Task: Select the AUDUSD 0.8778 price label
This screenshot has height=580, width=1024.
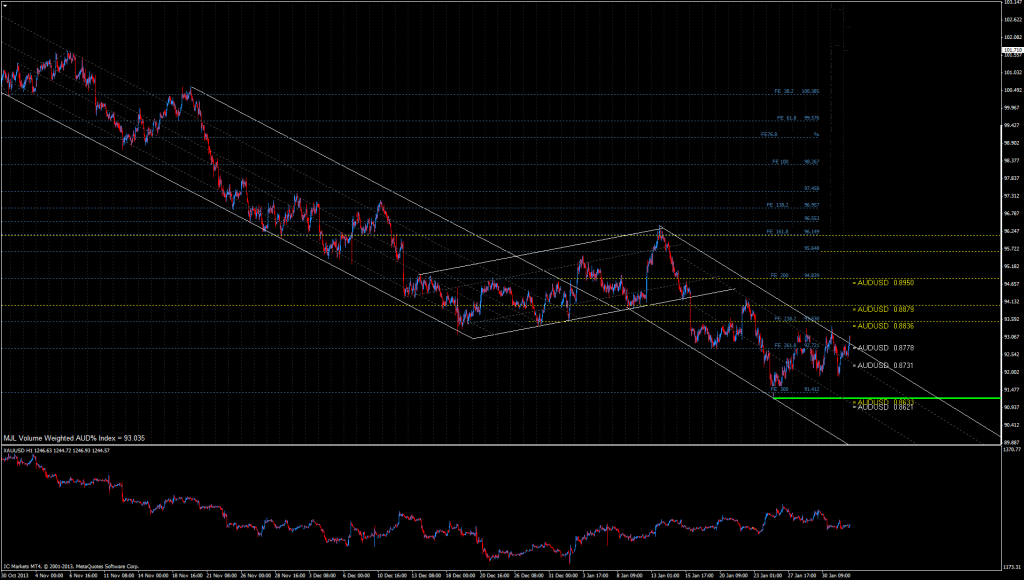Action: click(x=886, y=348)
